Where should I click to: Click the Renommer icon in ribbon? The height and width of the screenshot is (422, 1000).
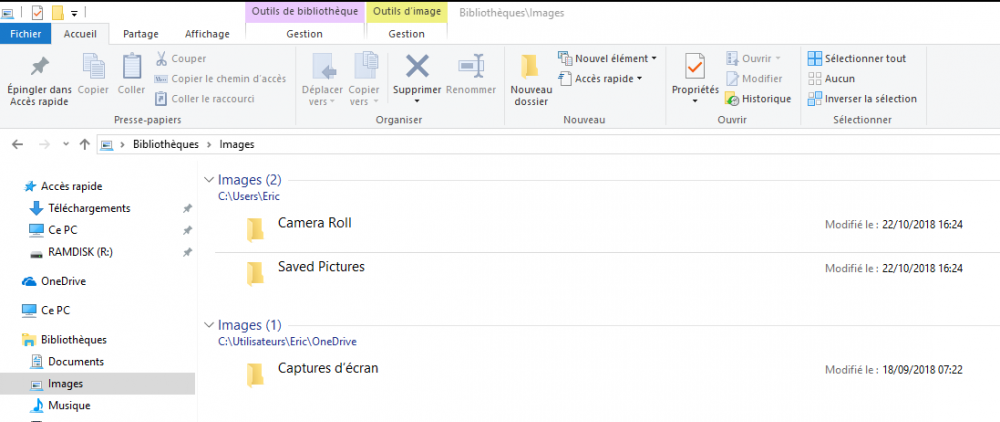click(x=470, y=67)
